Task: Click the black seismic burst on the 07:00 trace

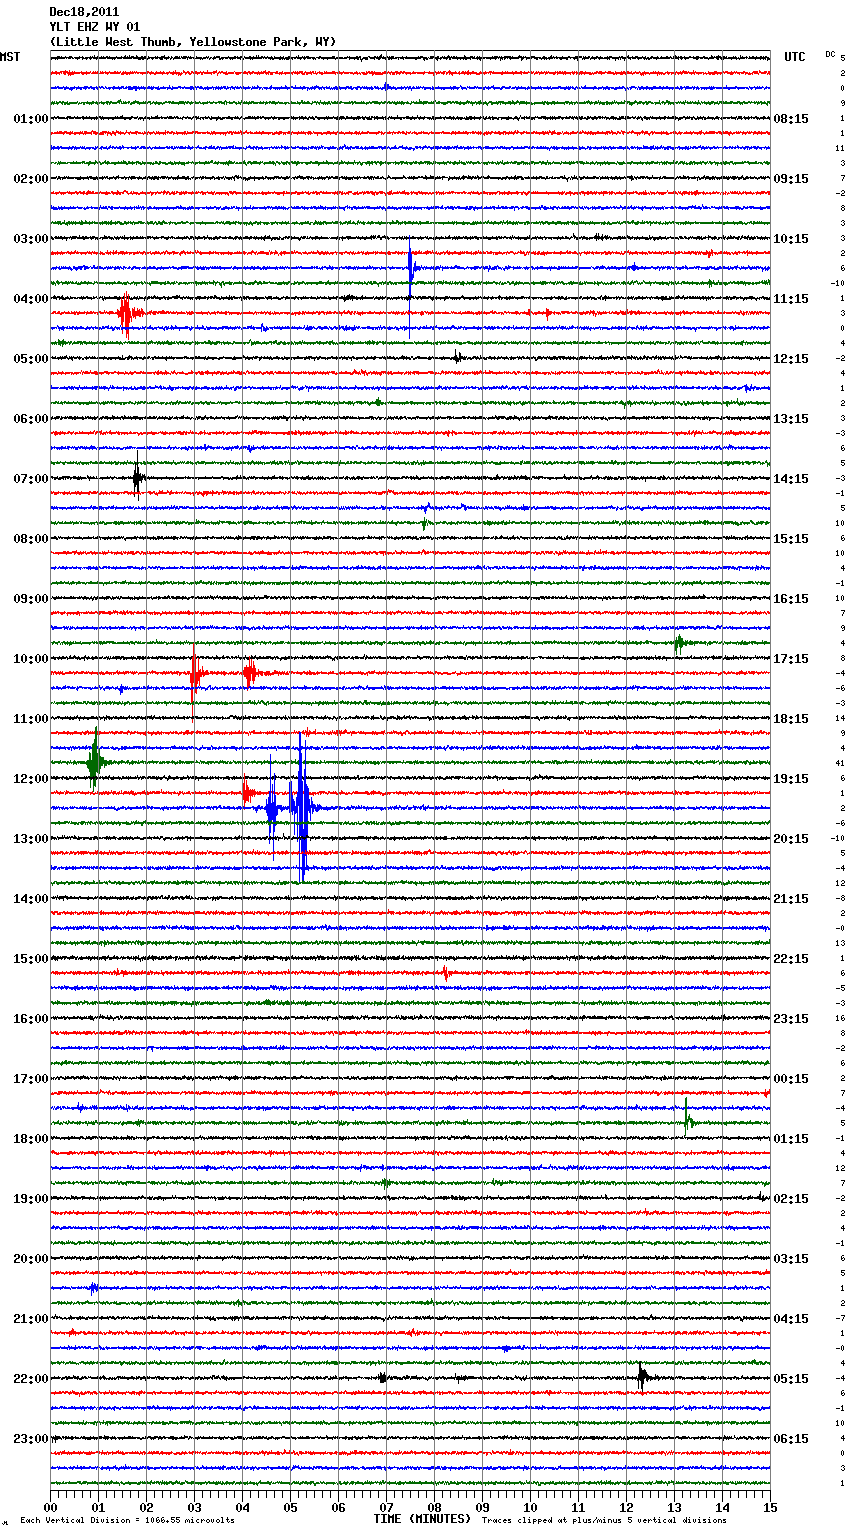Action: [x=138, y=478]
